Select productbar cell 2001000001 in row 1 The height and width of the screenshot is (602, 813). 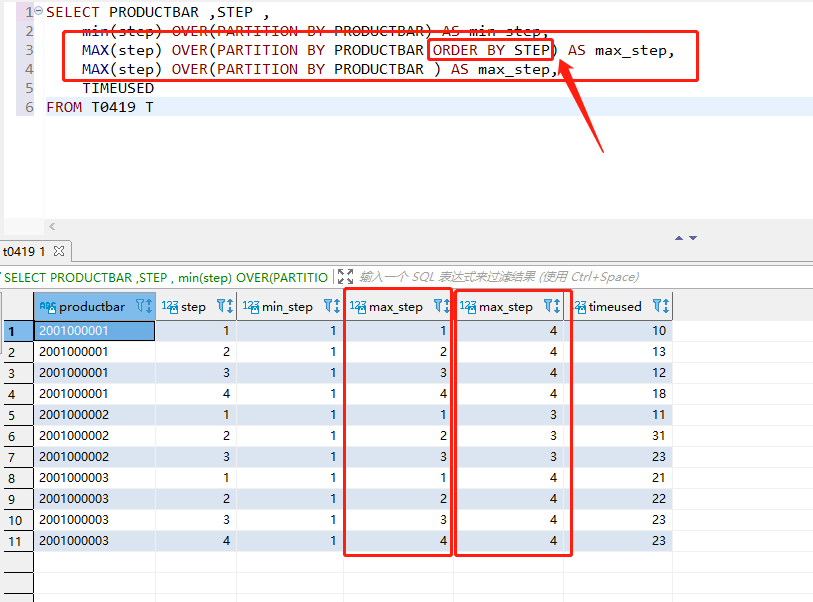94,331
